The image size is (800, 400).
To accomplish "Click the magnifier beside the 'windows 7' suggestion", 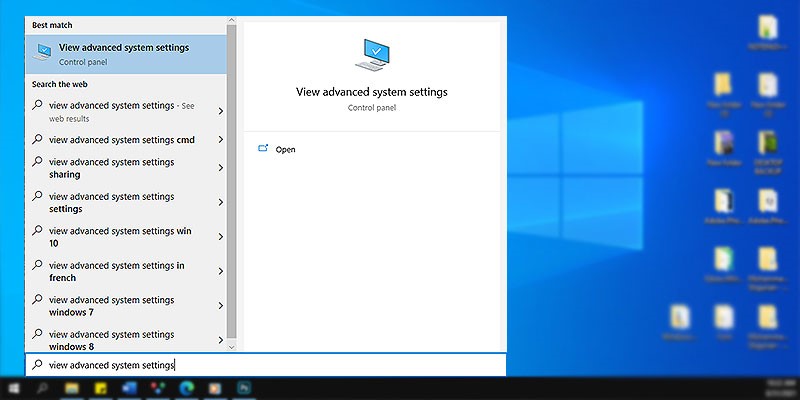I will 37,299.
